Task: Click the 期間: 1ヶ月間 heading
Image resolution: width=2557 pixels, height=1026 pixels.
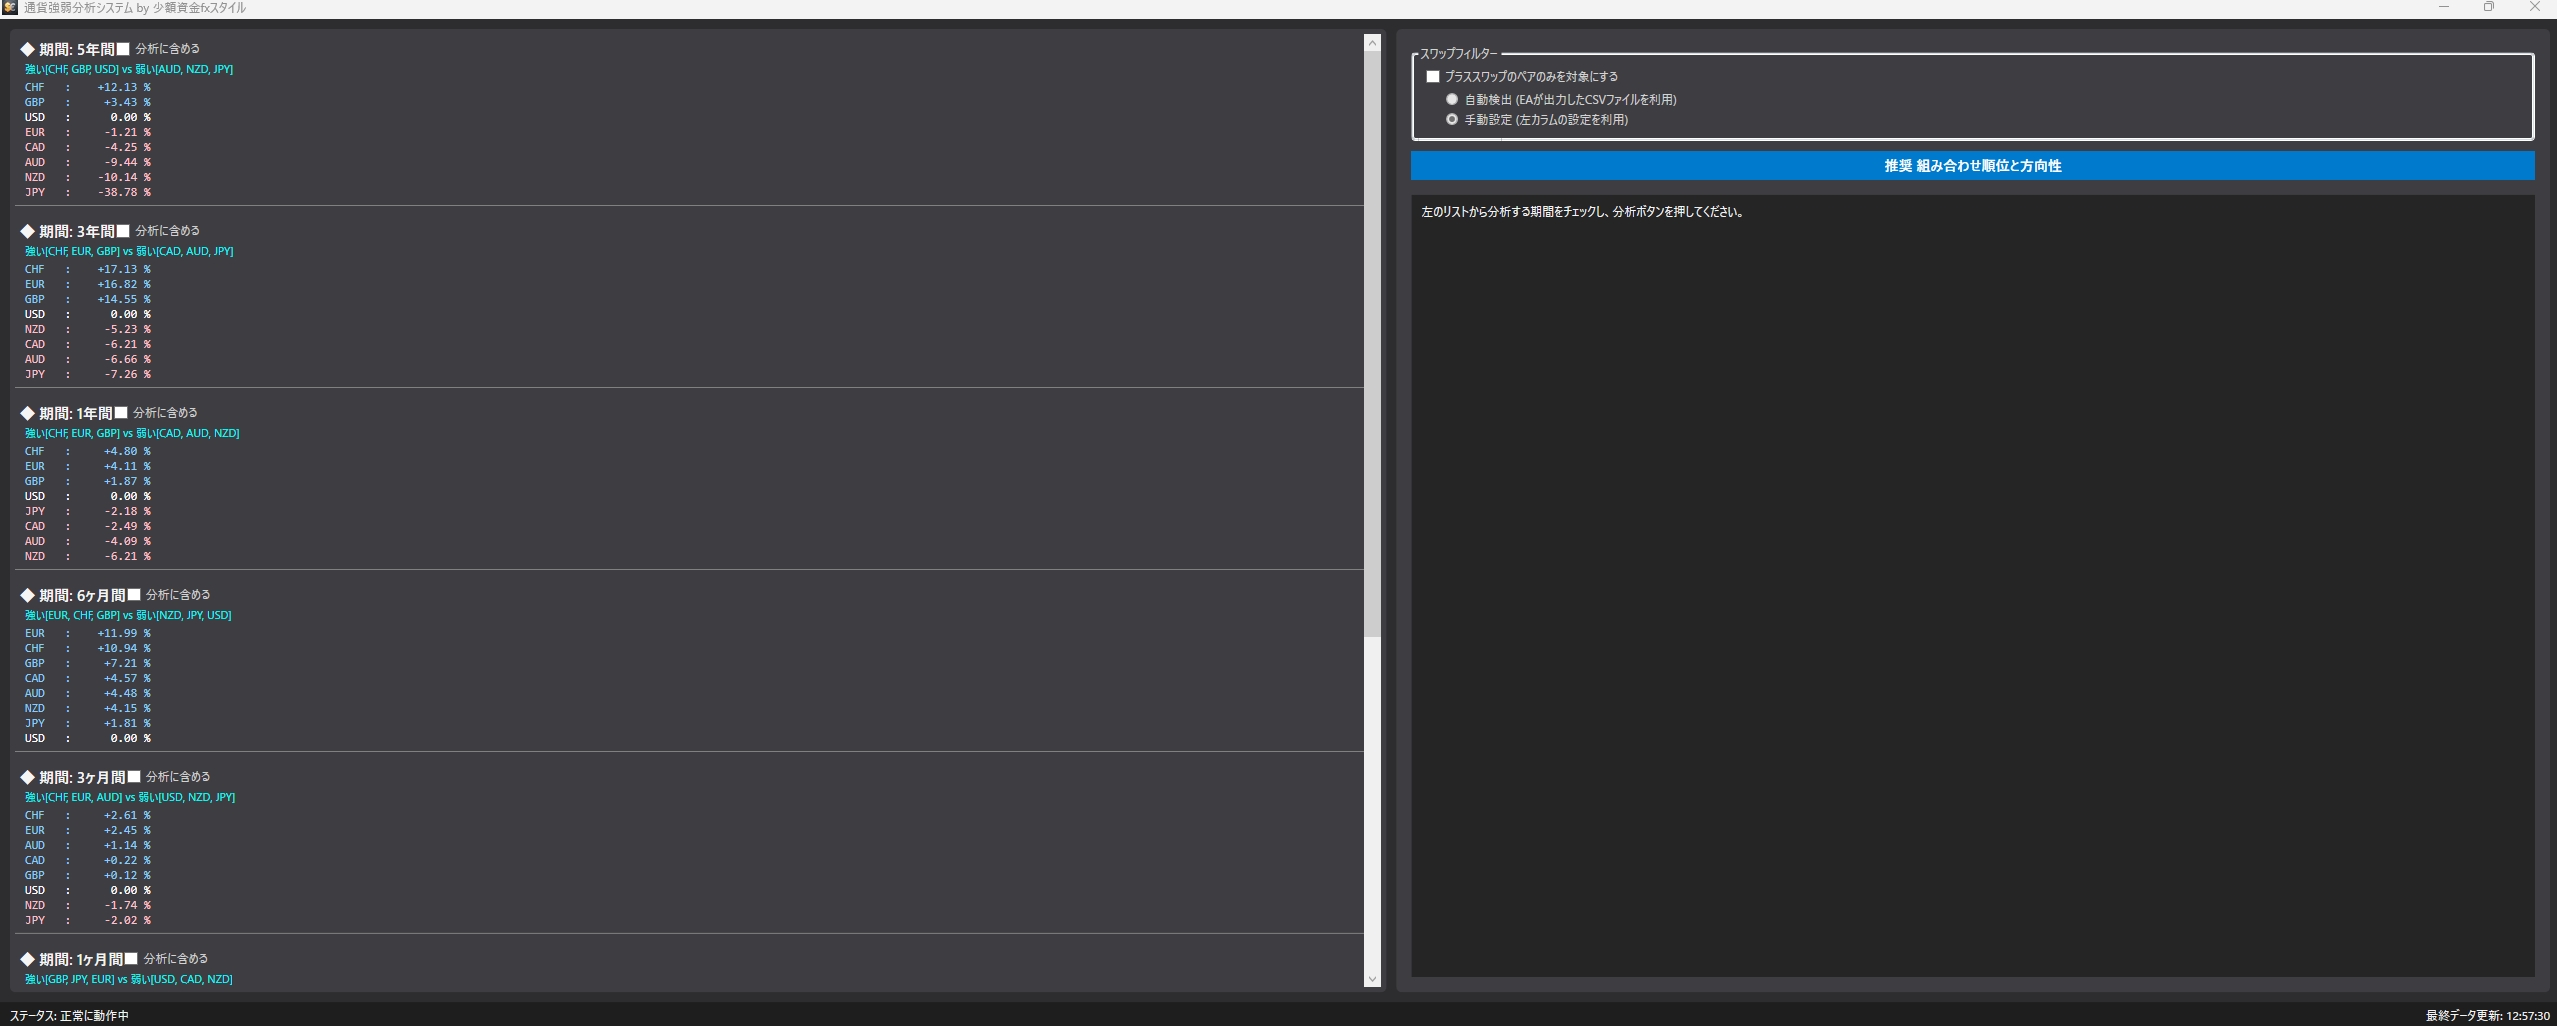Action: pos(71,959)
